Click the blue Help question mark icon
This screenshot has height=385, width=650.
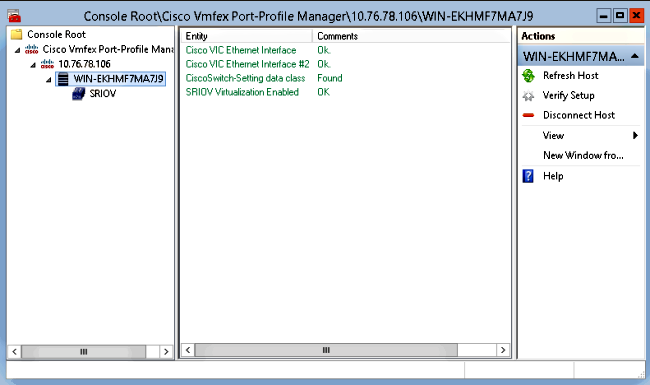(528, 176)
